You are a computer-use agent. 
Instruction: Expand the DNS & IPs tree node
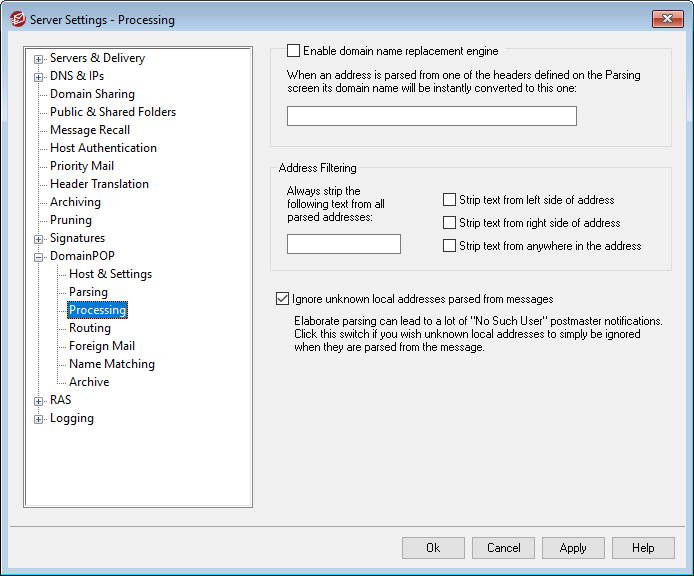pos(39,76)
